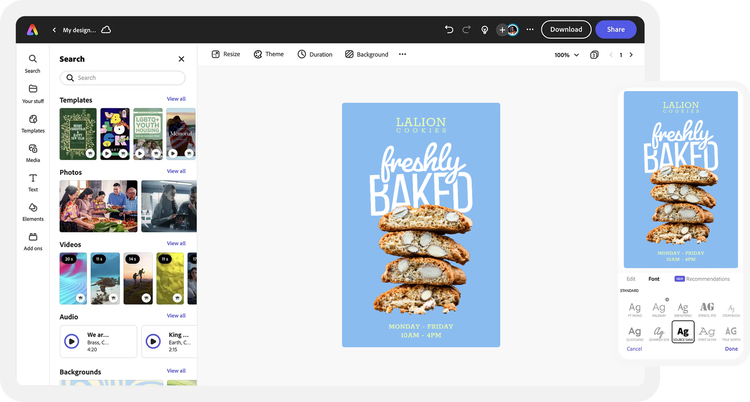Switch to the Font tab on phone
The image size is (750, 402).
click(x=654, y=279)
